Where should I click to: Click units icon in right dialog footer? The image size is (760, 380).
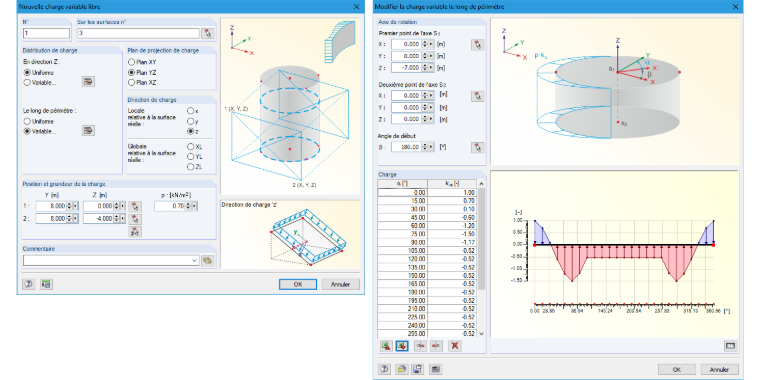pos(436,369)
